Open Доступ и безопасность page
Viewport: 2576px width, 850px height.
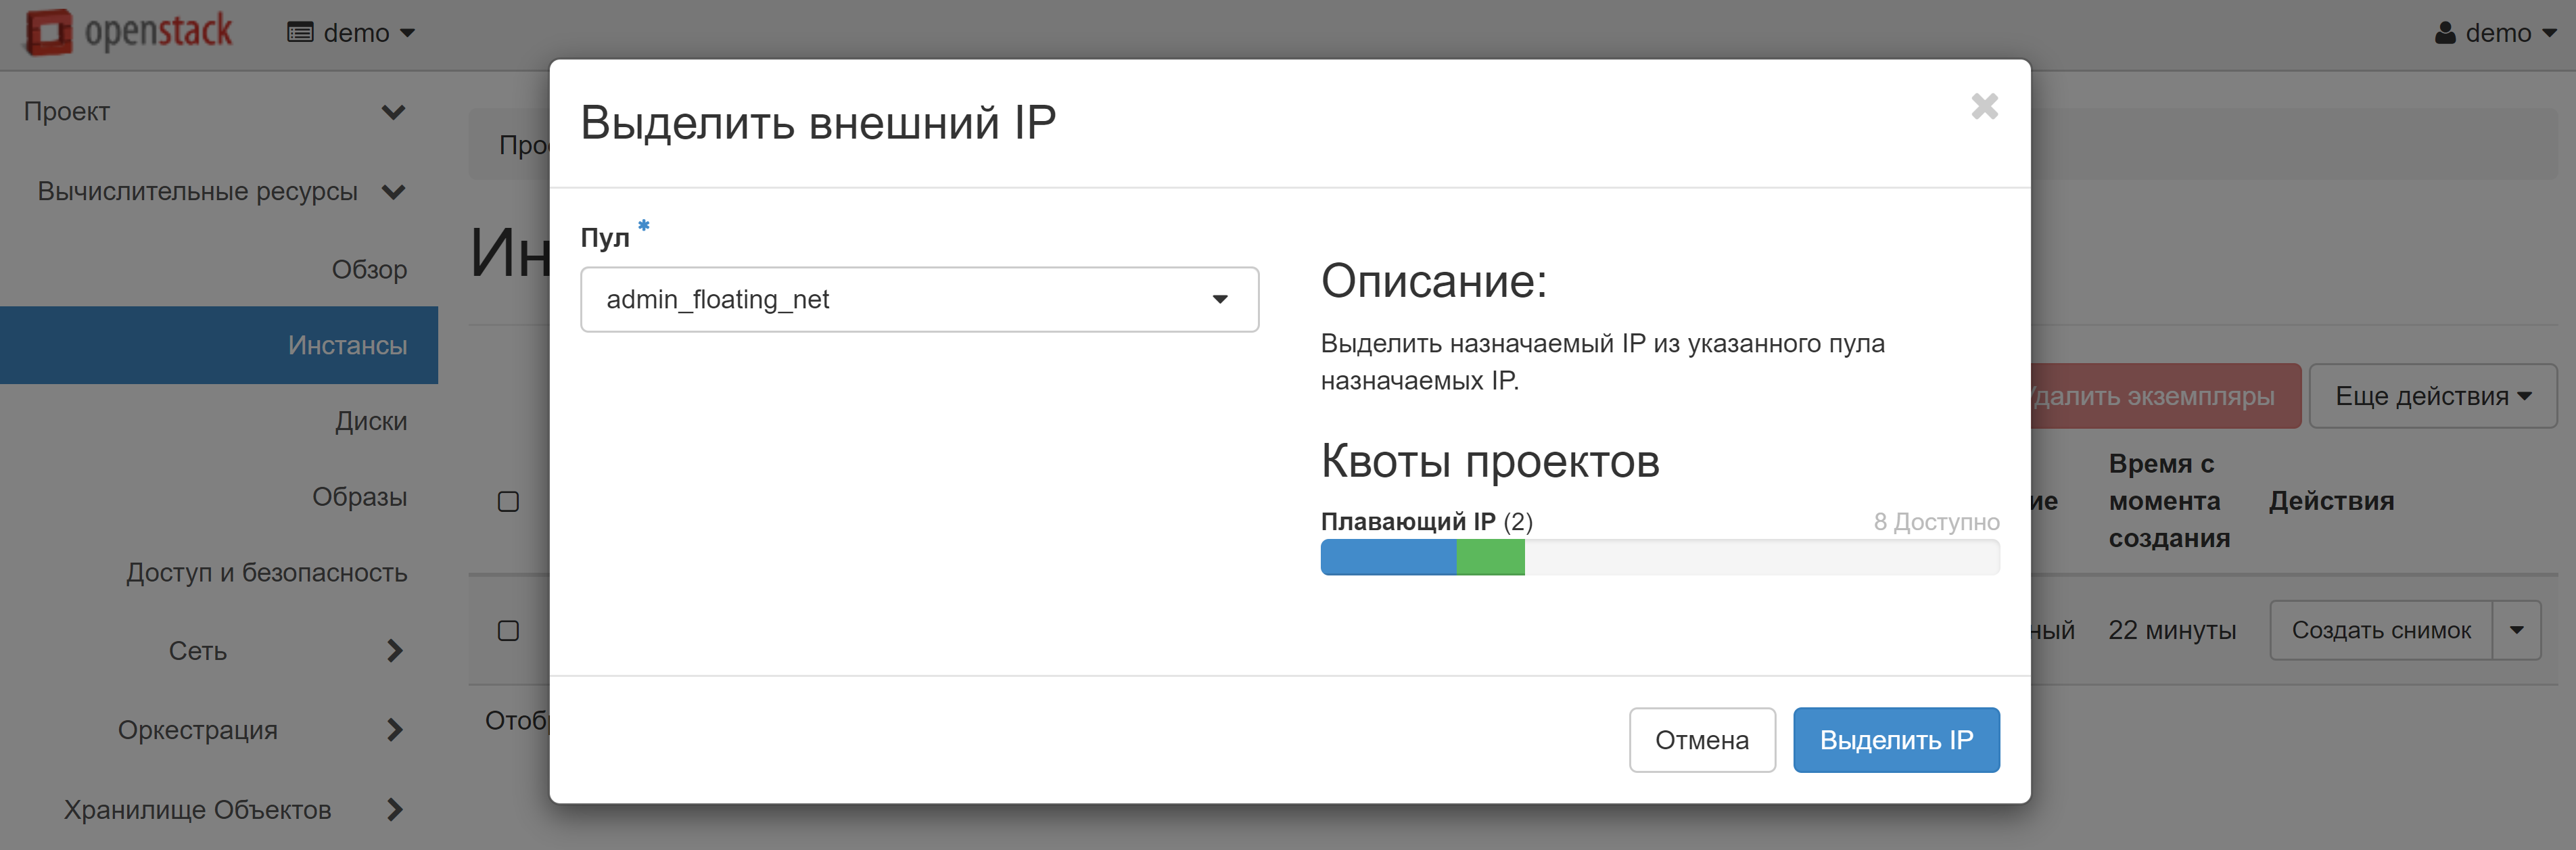tap(266, 573)
